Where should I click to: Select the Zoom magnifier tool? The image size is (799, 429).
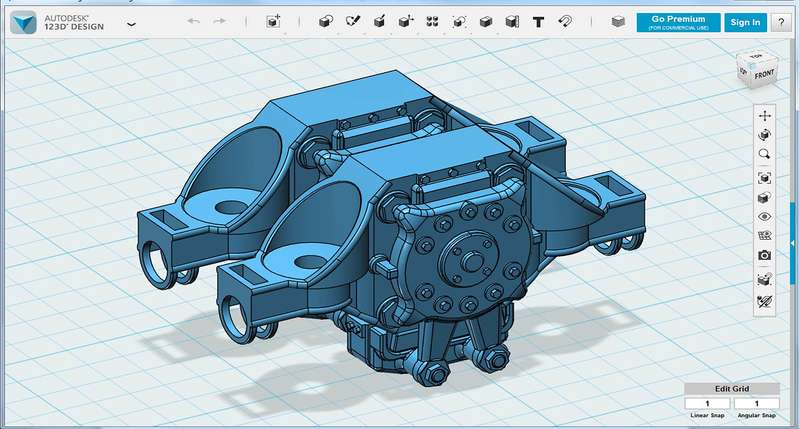point(765,154)
